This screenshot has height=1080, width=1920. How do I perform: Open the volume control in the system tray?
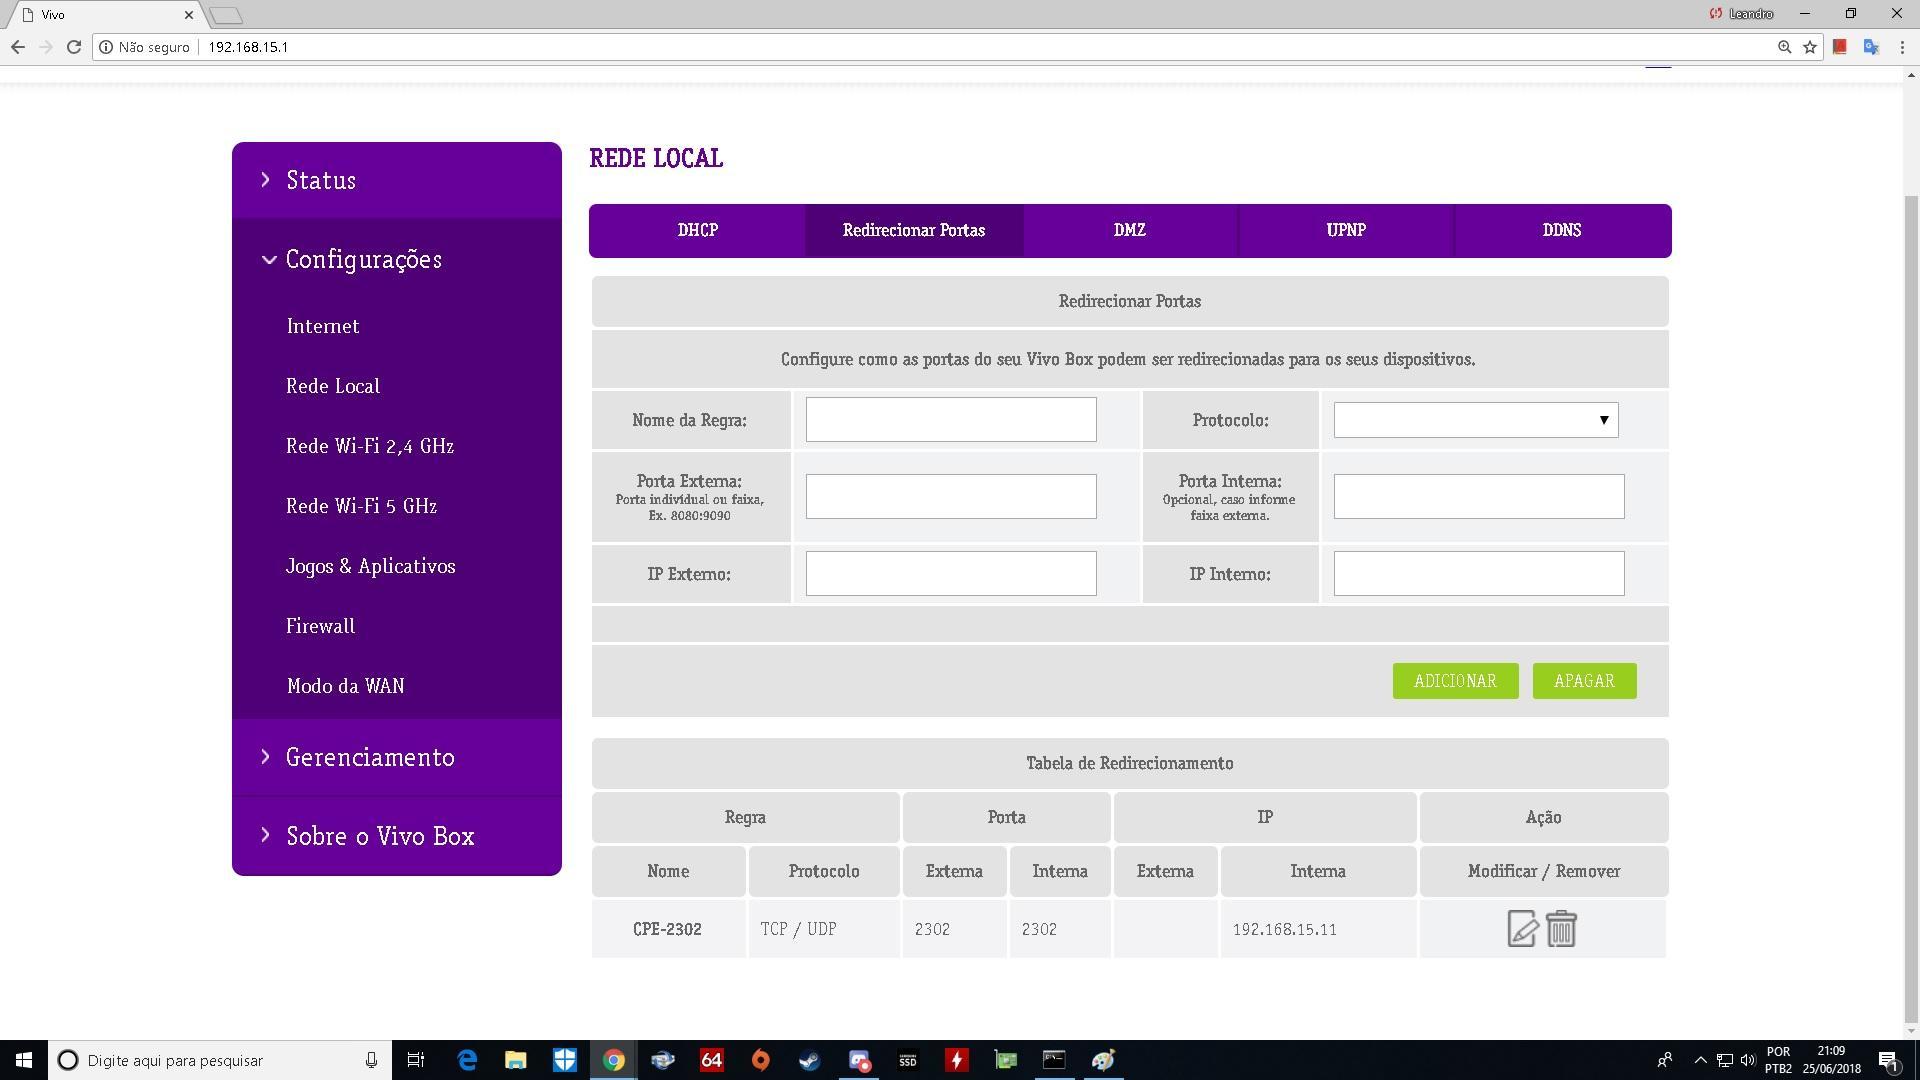(x=1748, y=1060)
